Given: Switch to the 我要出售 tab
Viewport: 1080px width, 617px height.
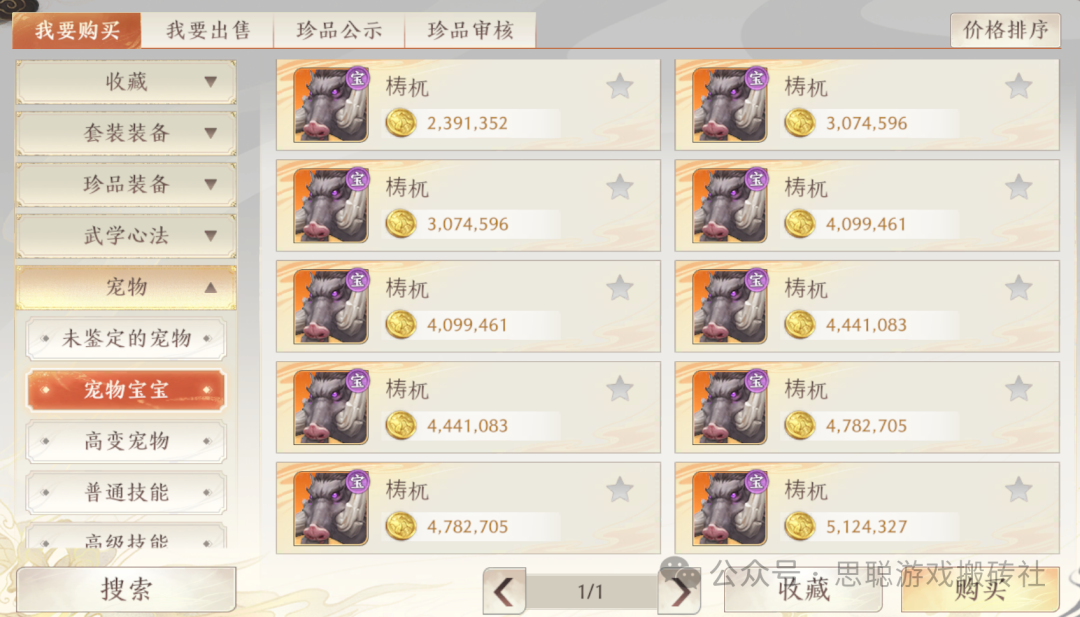Looking at the screenshot, I should tap(208, 30).
